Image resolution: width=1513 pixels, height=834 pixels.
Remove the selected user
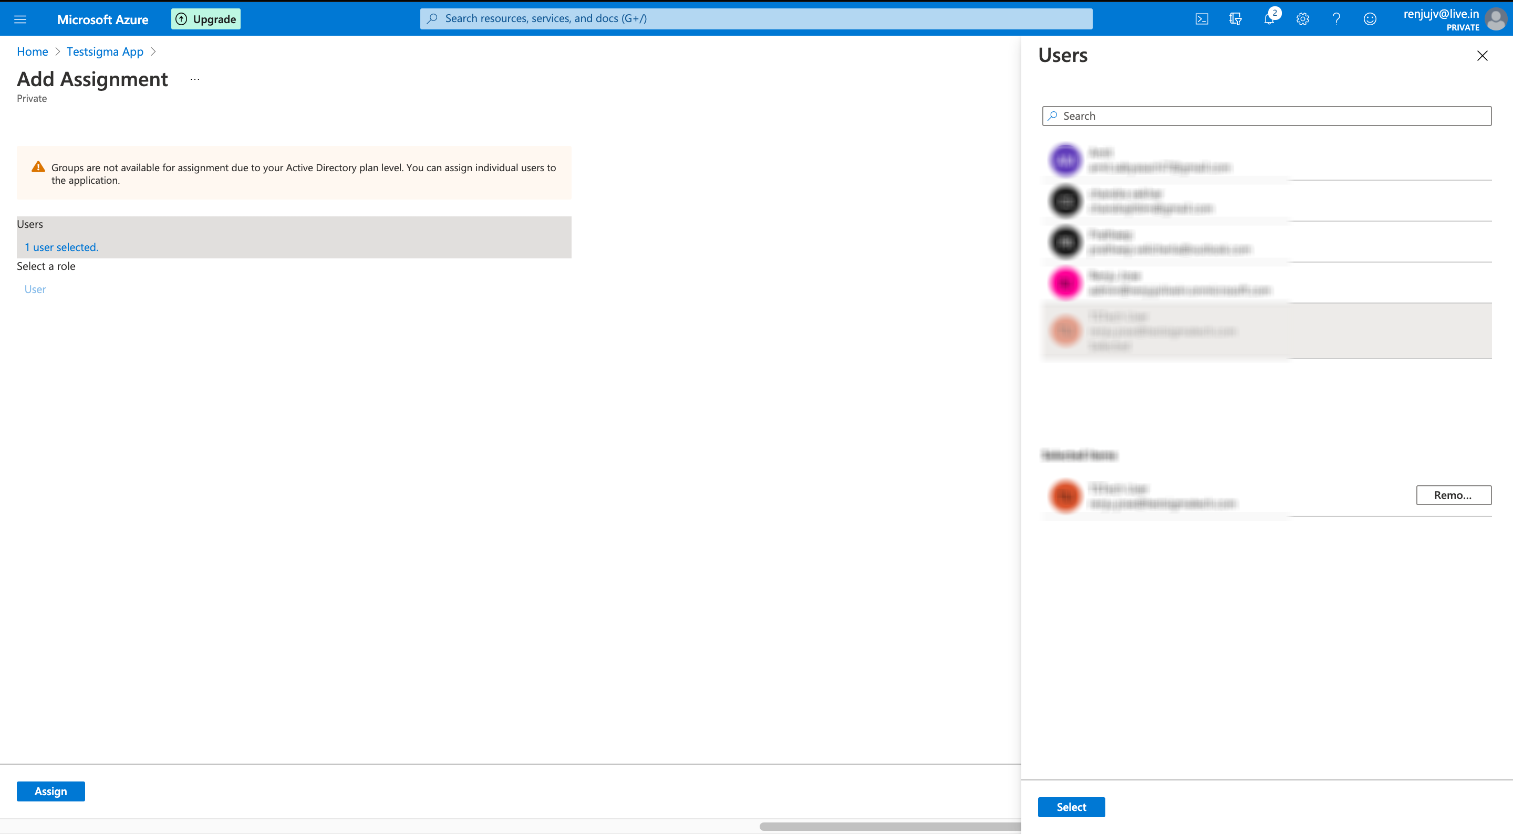point(1453,495)
